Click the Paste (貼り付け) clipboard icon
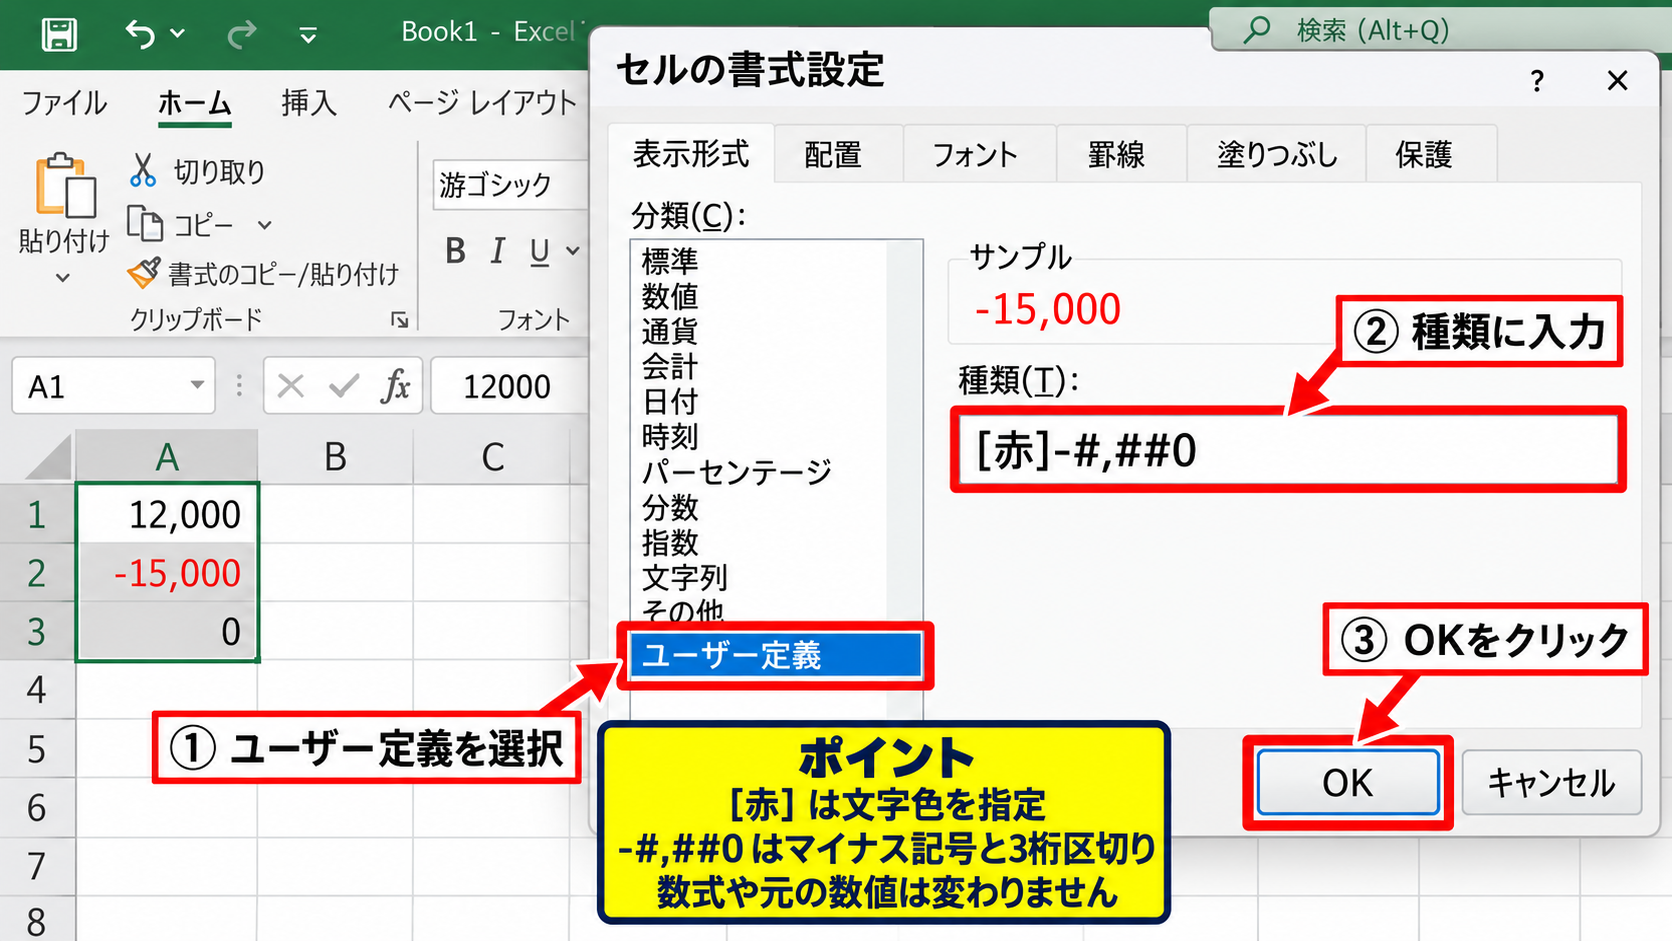1672x941 pixels. pyautogui.click(x=65, y=186)
